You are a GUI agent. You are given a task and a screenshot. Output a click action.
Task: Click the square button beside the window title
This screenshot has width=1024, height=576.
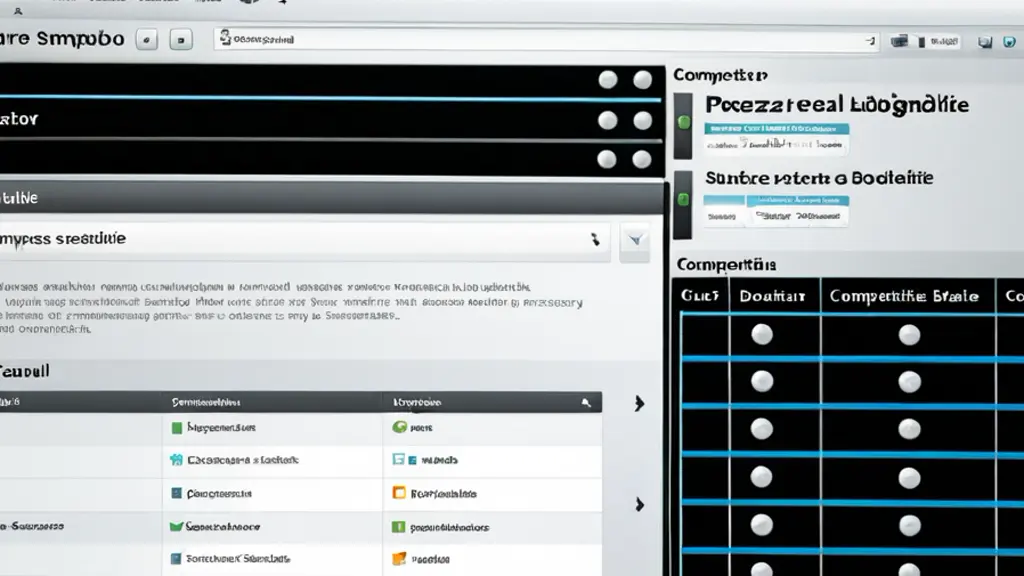(x=181, y=40)
